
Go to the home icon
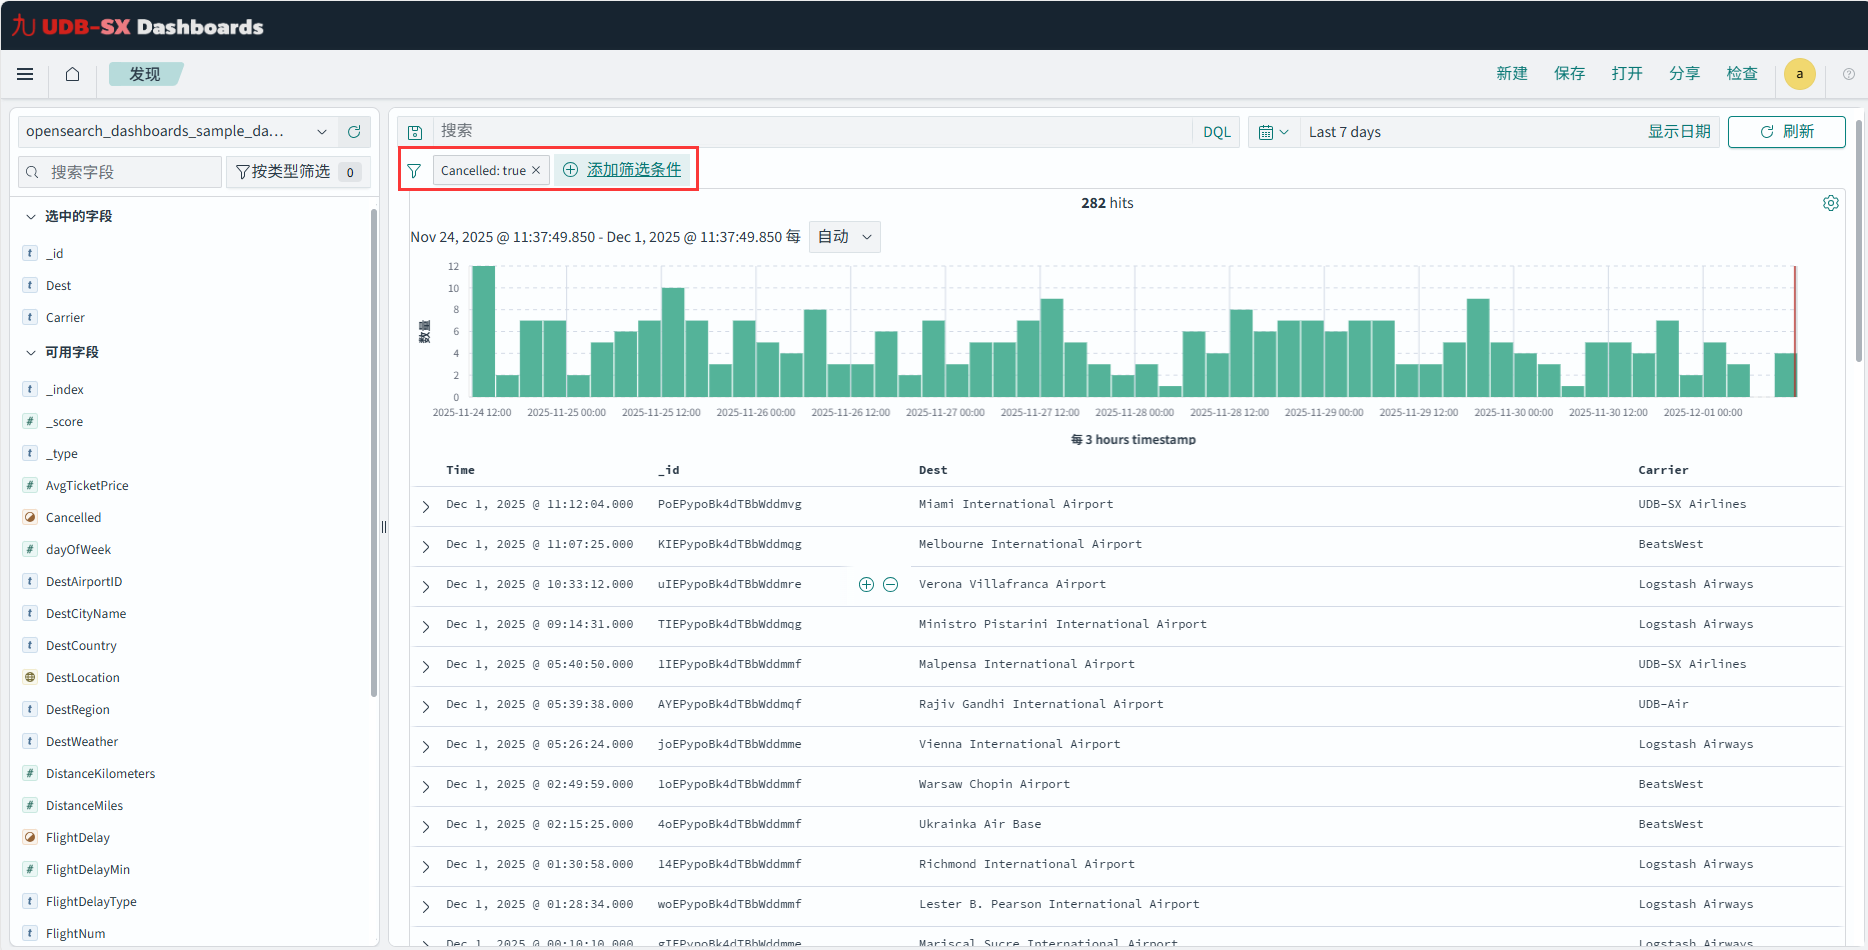(72, 74)
